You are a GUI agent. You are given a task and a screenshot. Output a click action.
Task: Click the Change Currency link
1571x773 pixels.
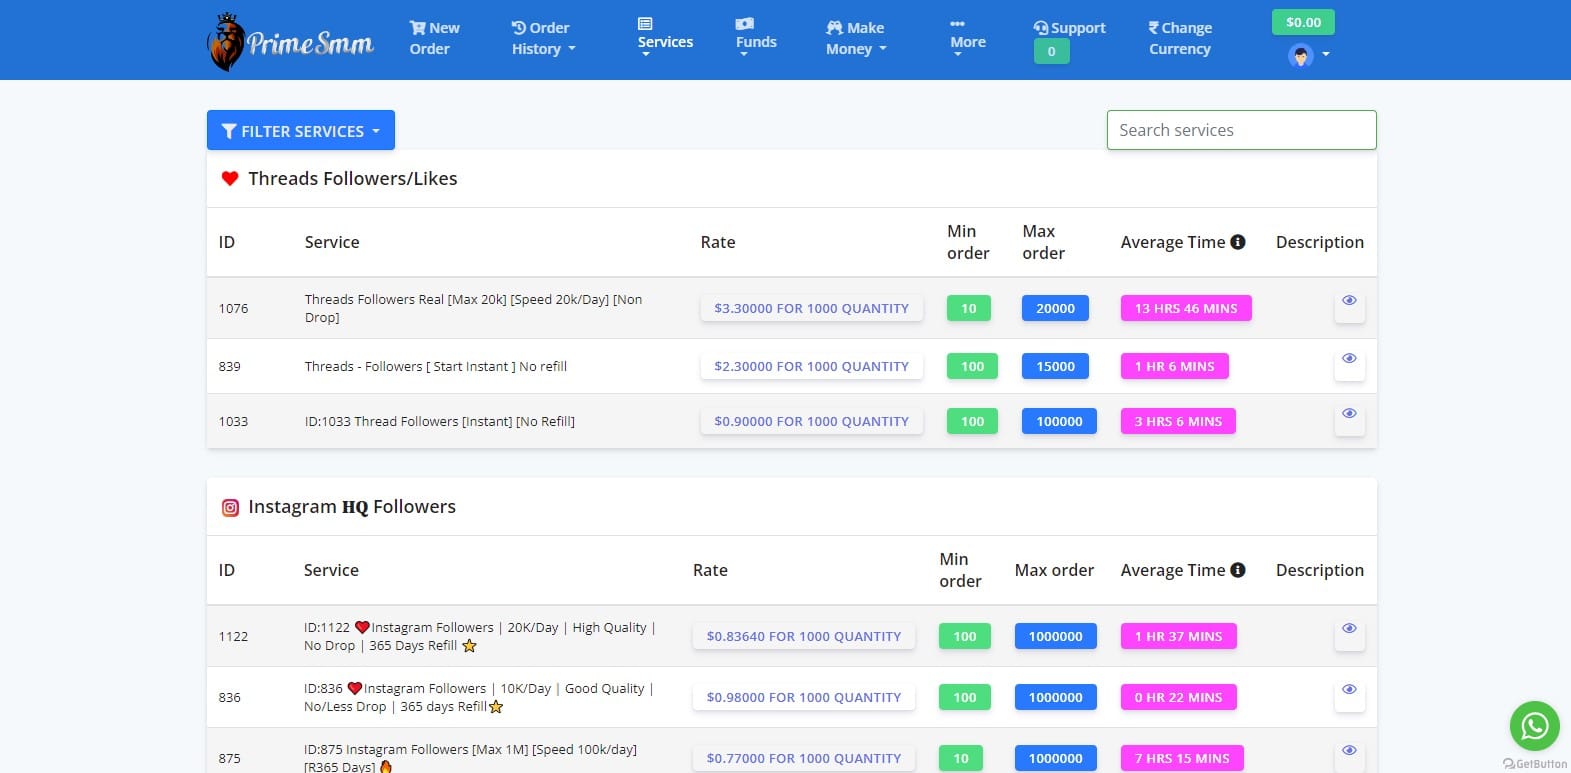pyautogui.click(x=1180, y=38)
